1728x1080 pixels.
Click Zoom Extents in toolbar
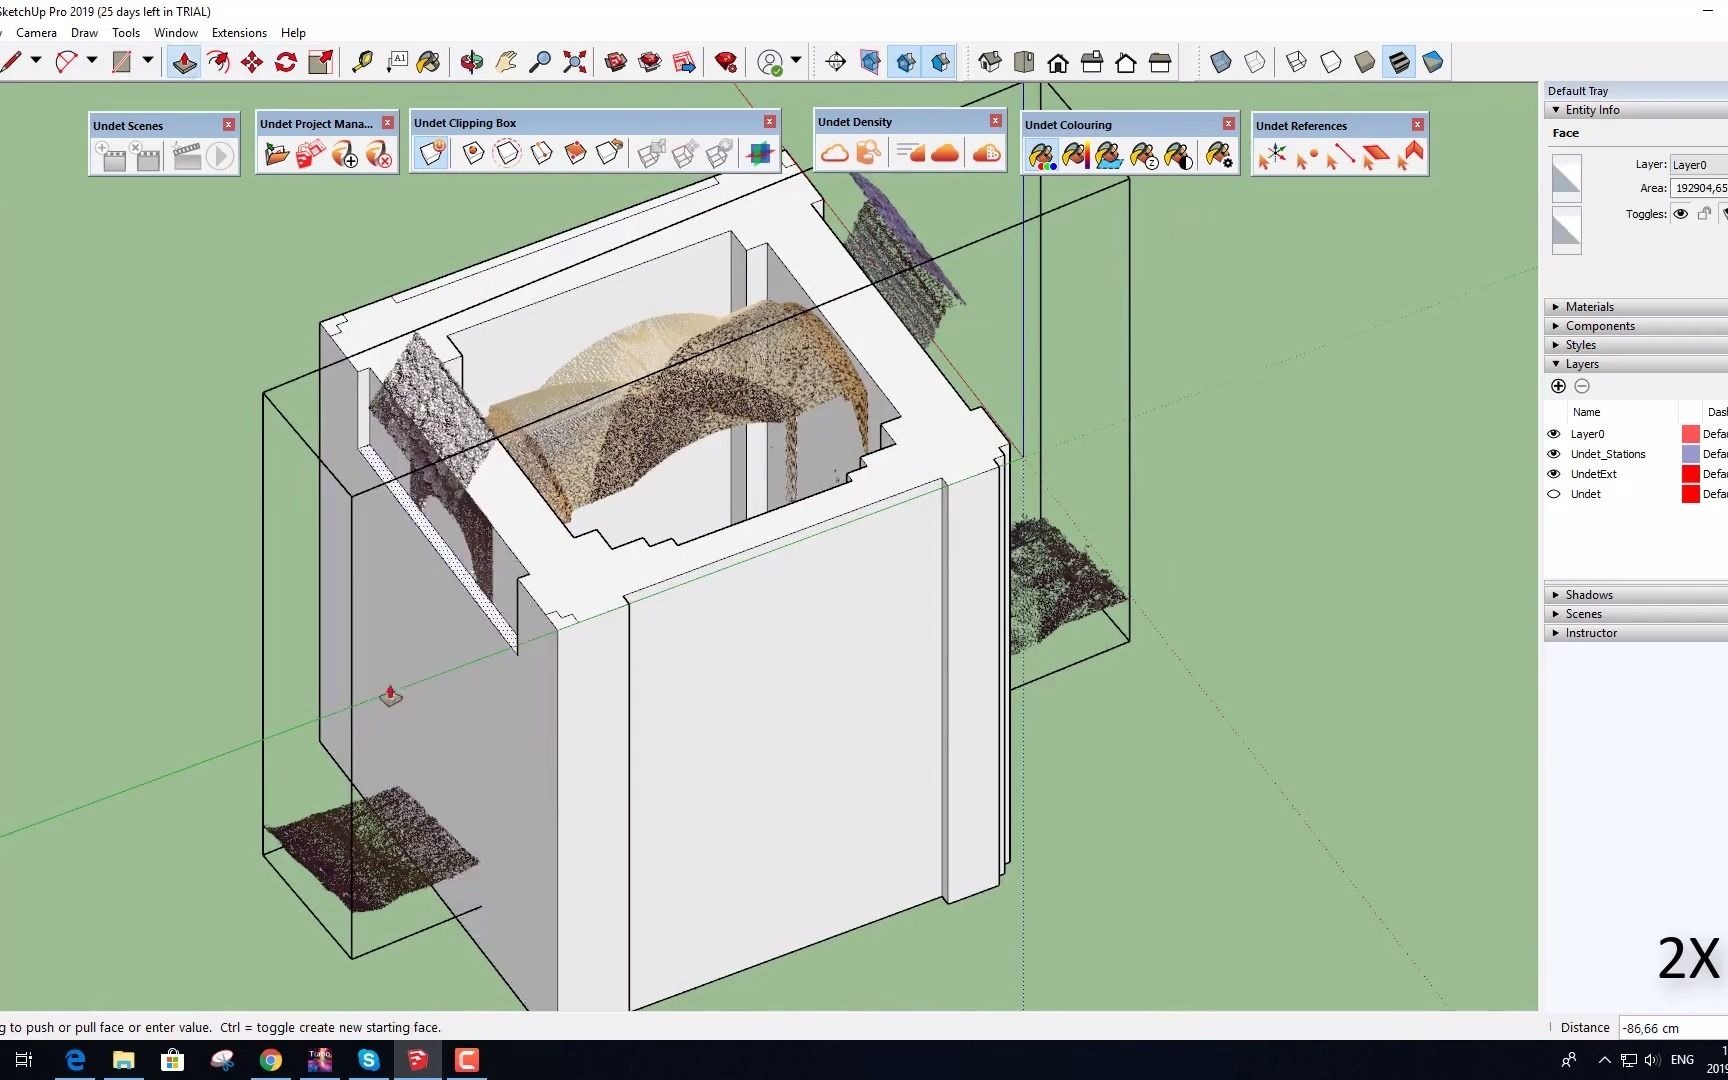[x=574, y=62]
